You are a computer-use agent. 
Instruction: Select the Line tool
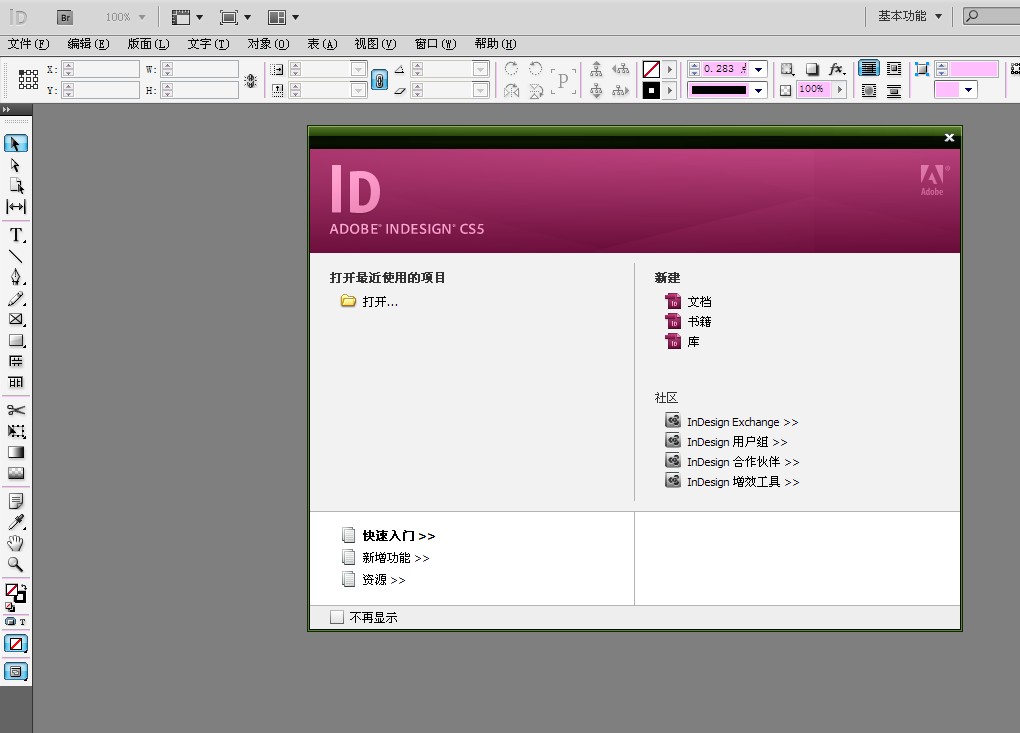(x=16, y=257)
